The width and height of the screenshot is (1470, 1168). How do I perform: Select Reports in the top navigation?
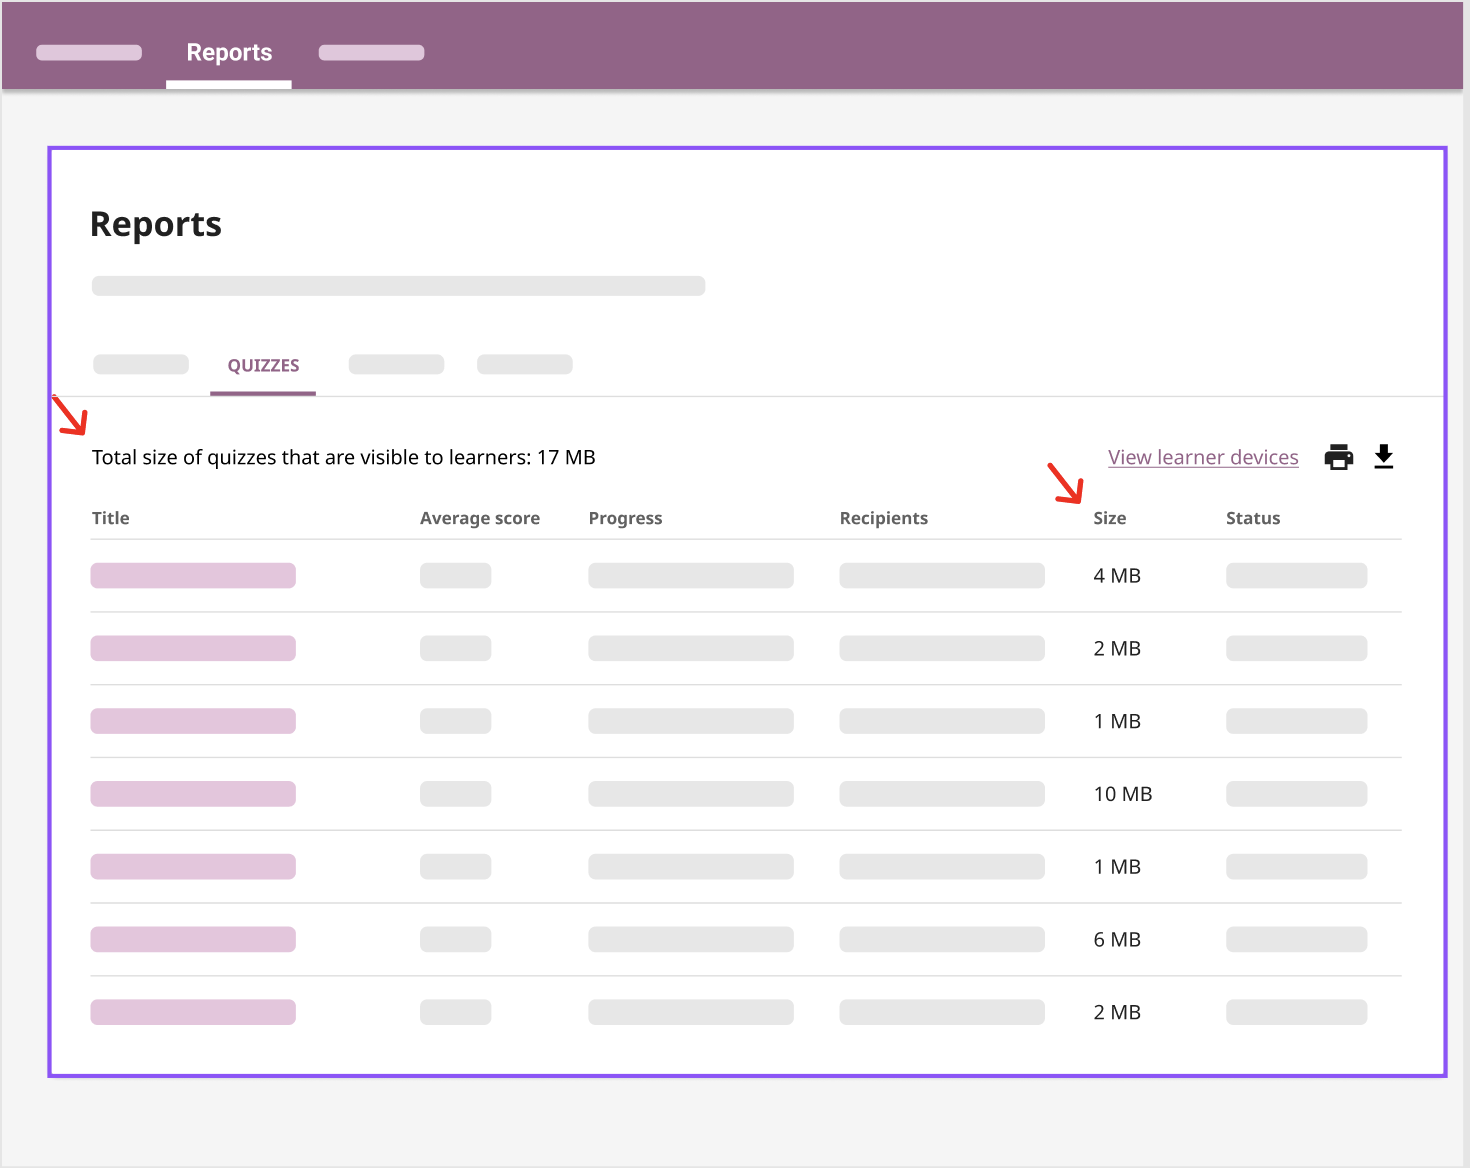point(228,52)
